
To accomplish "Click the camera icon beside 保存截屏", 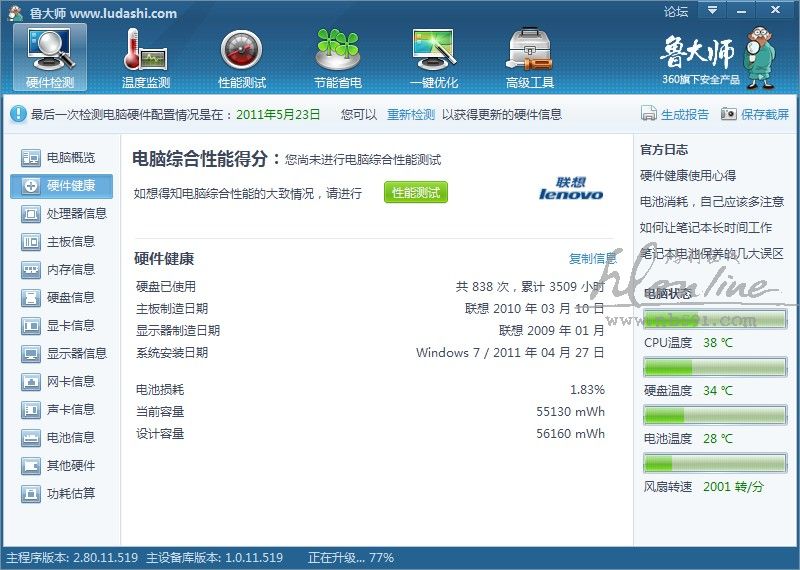I will click(x=729, y=113).
